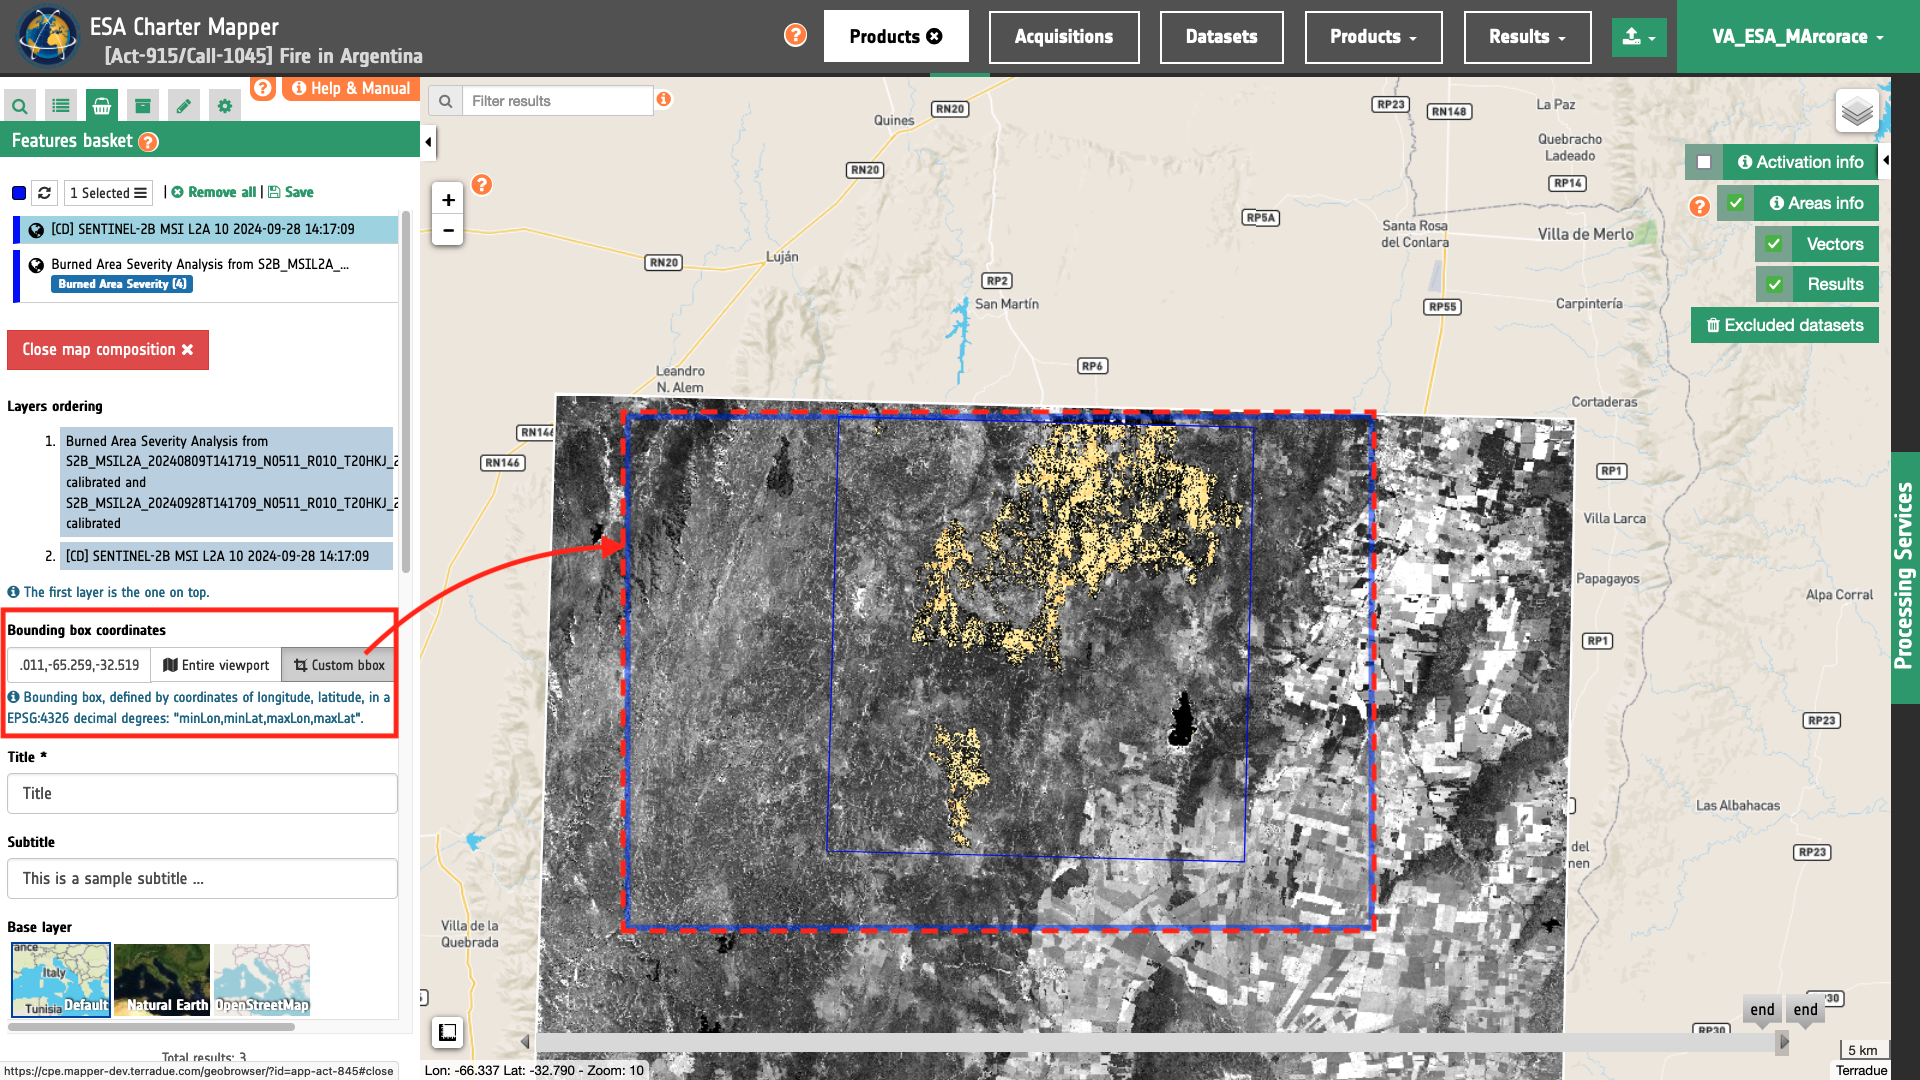The image size is (1920, 1080).
Task: Collapse the right info panel arrow
Action: tap(1885, 161)
